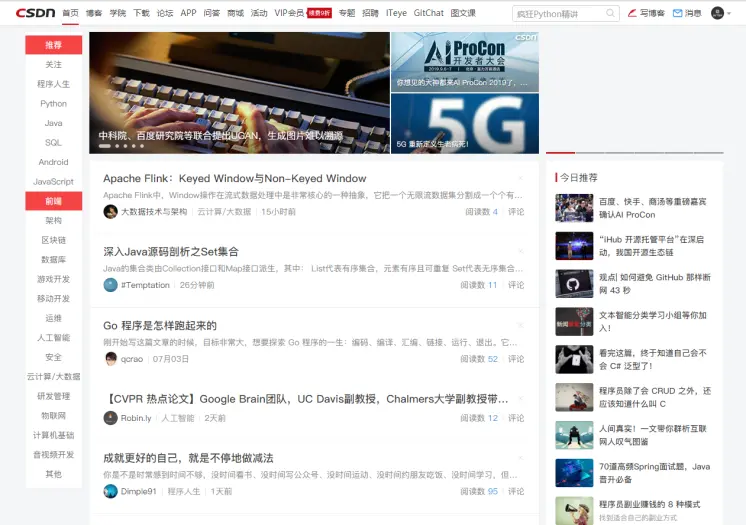Select 音视频开发 category in sidebar
The width and height of the screenshot is (746, 525).
[x=54, y=455]
